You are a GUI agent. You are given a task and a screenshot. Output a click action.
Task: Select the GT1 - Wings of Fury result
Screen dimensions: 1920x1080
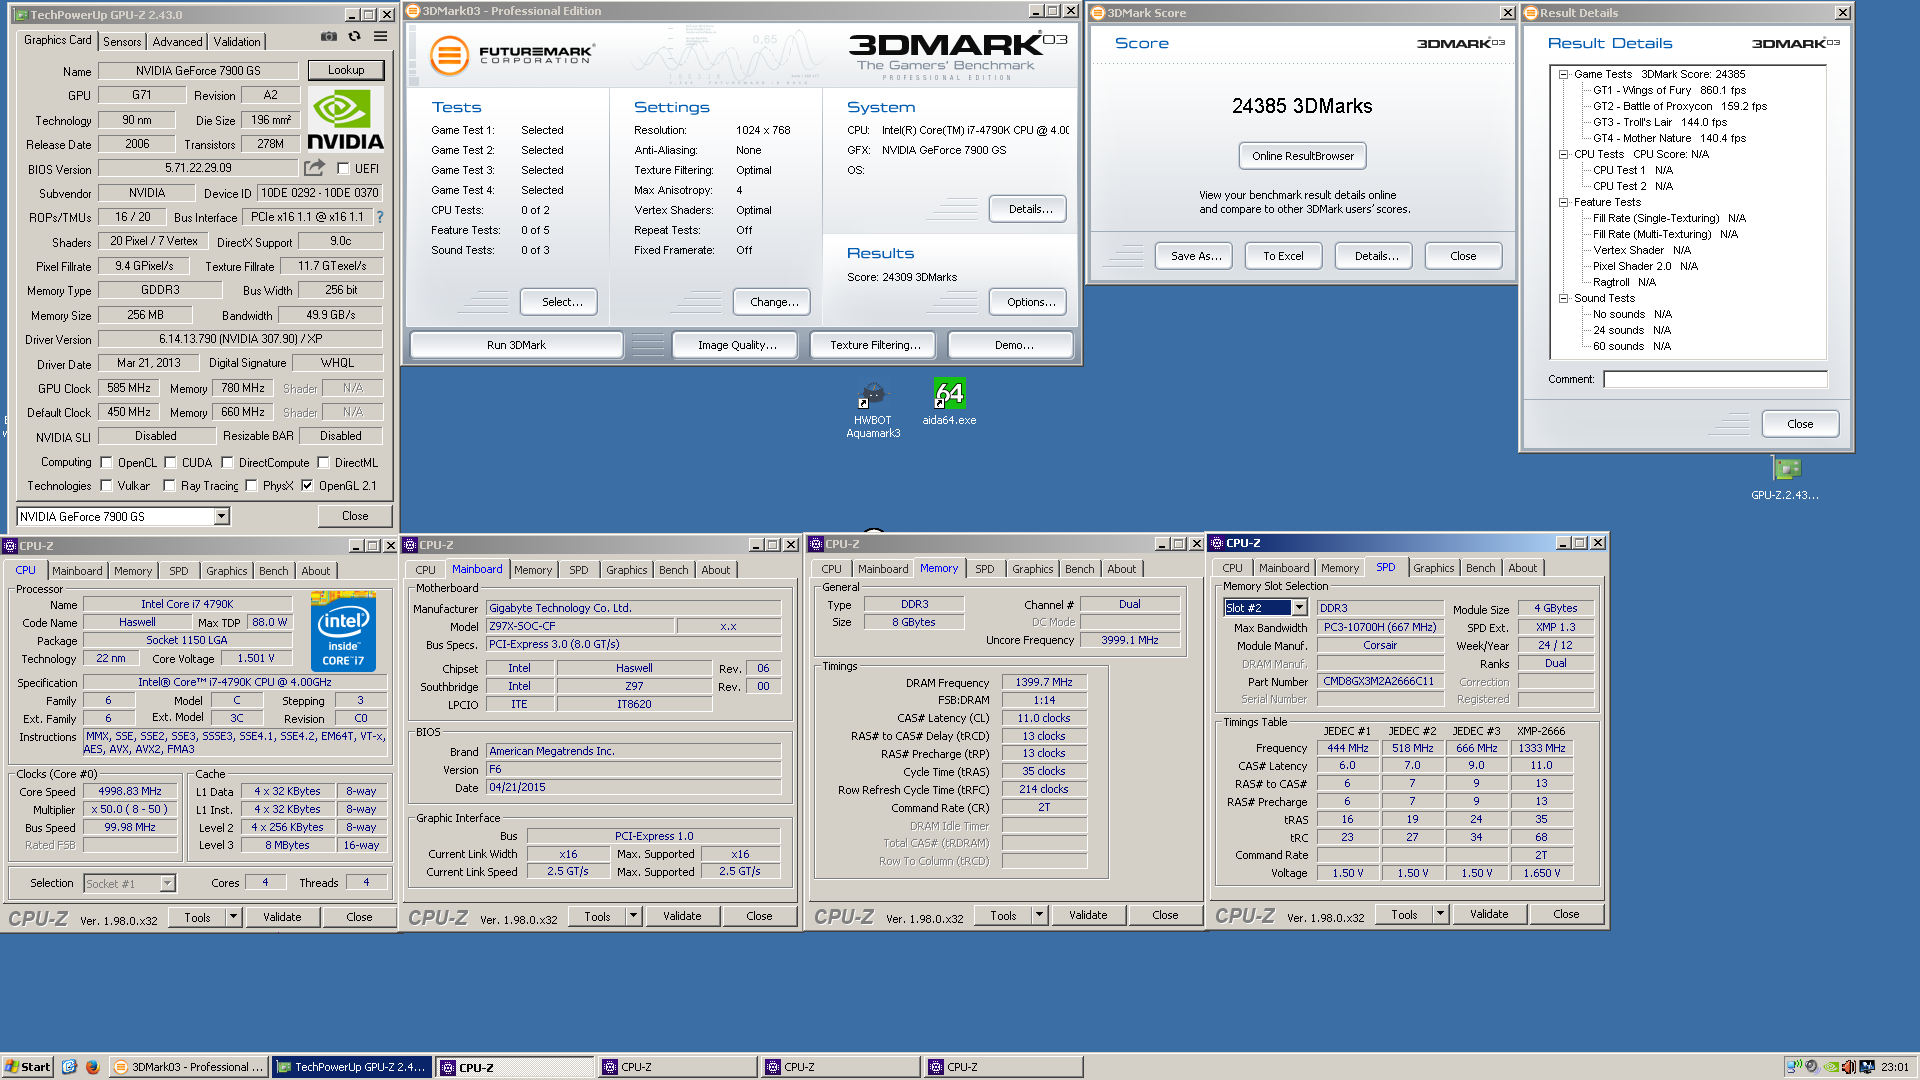[x=1669, y=90]
